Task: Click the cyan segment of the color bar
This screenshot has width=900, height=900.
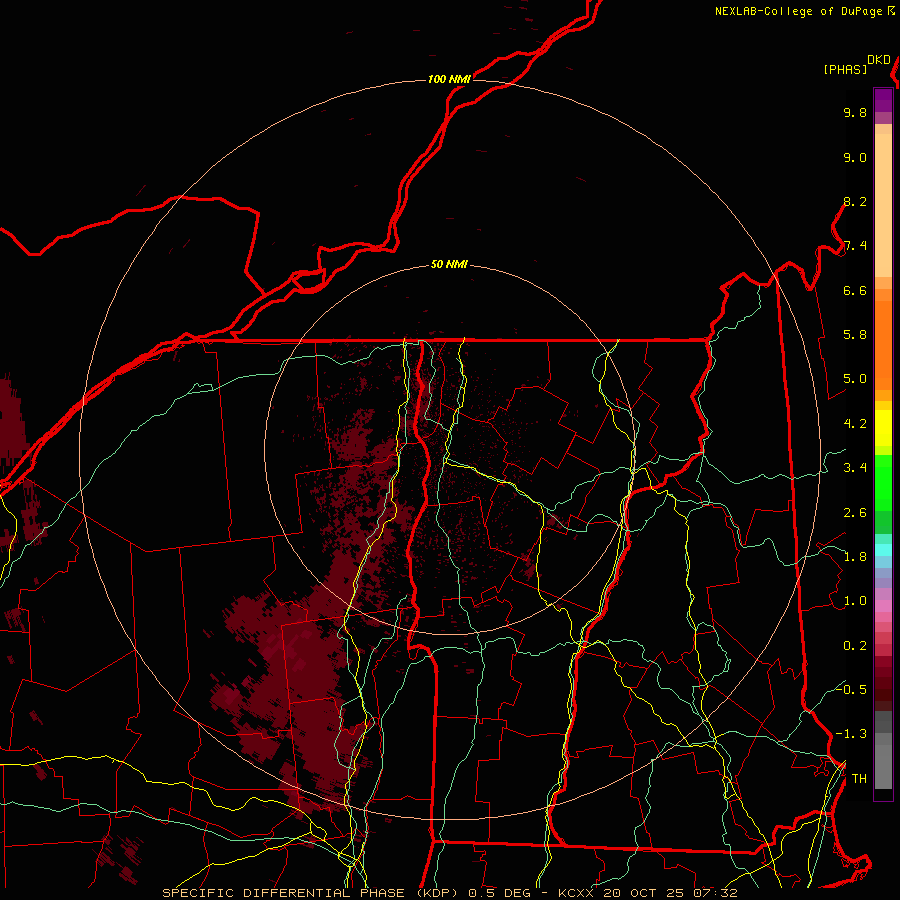Action: click(x=883, y=550)
